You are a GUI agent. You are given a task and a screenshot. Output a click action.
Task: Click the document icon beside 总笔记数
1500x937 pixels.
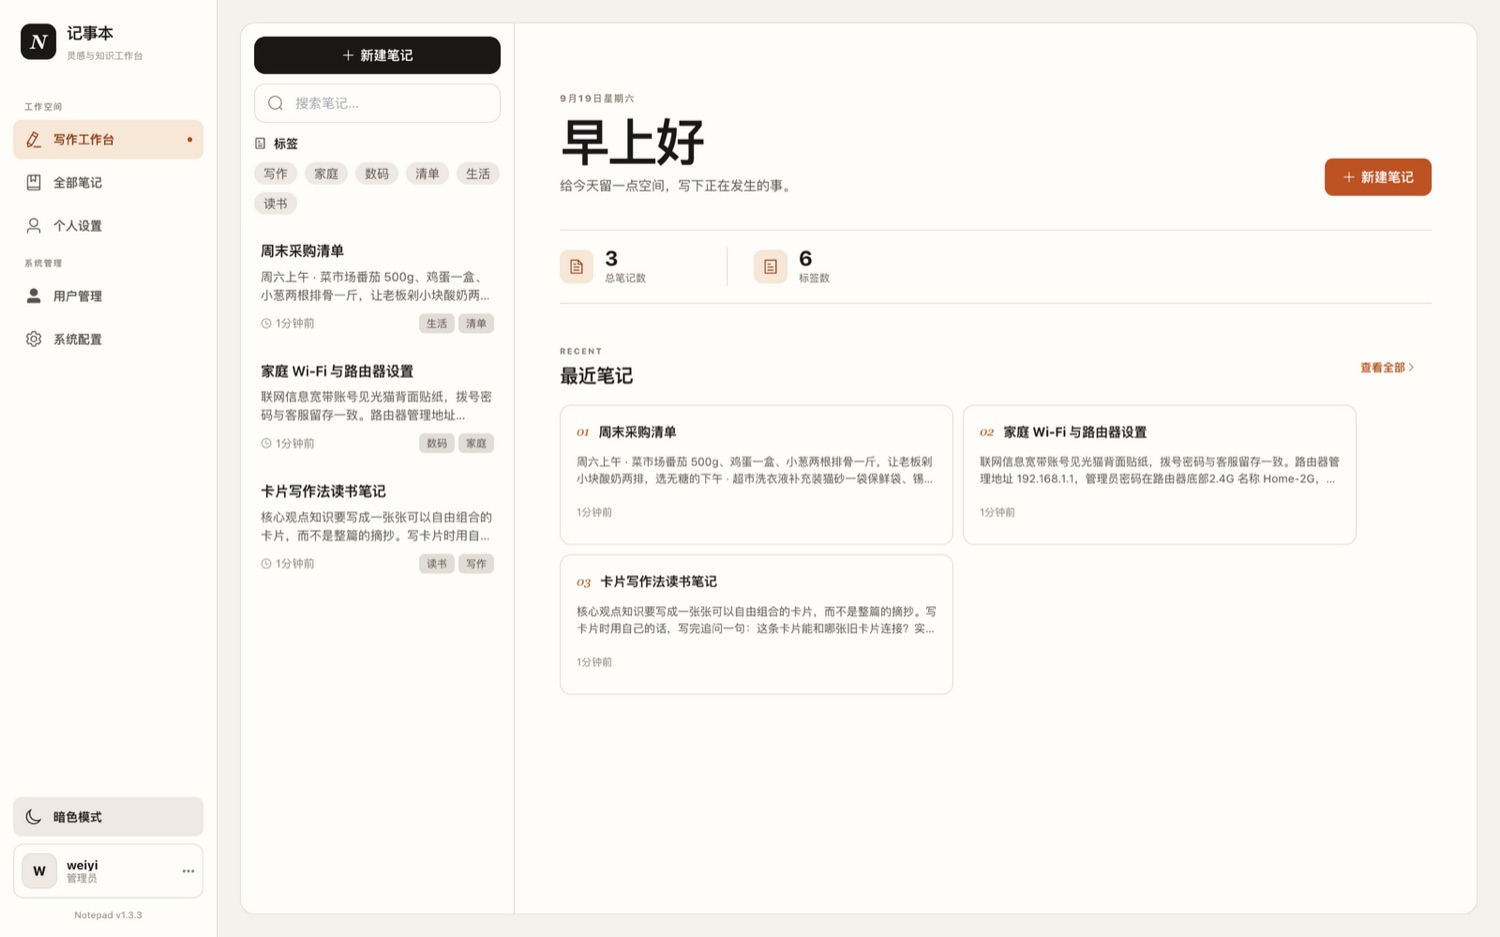click(x=576, y=266)
